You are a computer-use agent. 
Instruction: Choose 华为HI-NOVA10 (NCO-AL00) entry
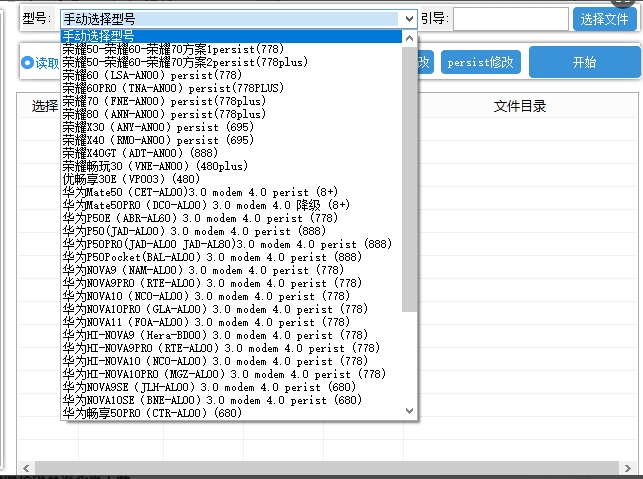pyautogui.click(x=231, y=361)
